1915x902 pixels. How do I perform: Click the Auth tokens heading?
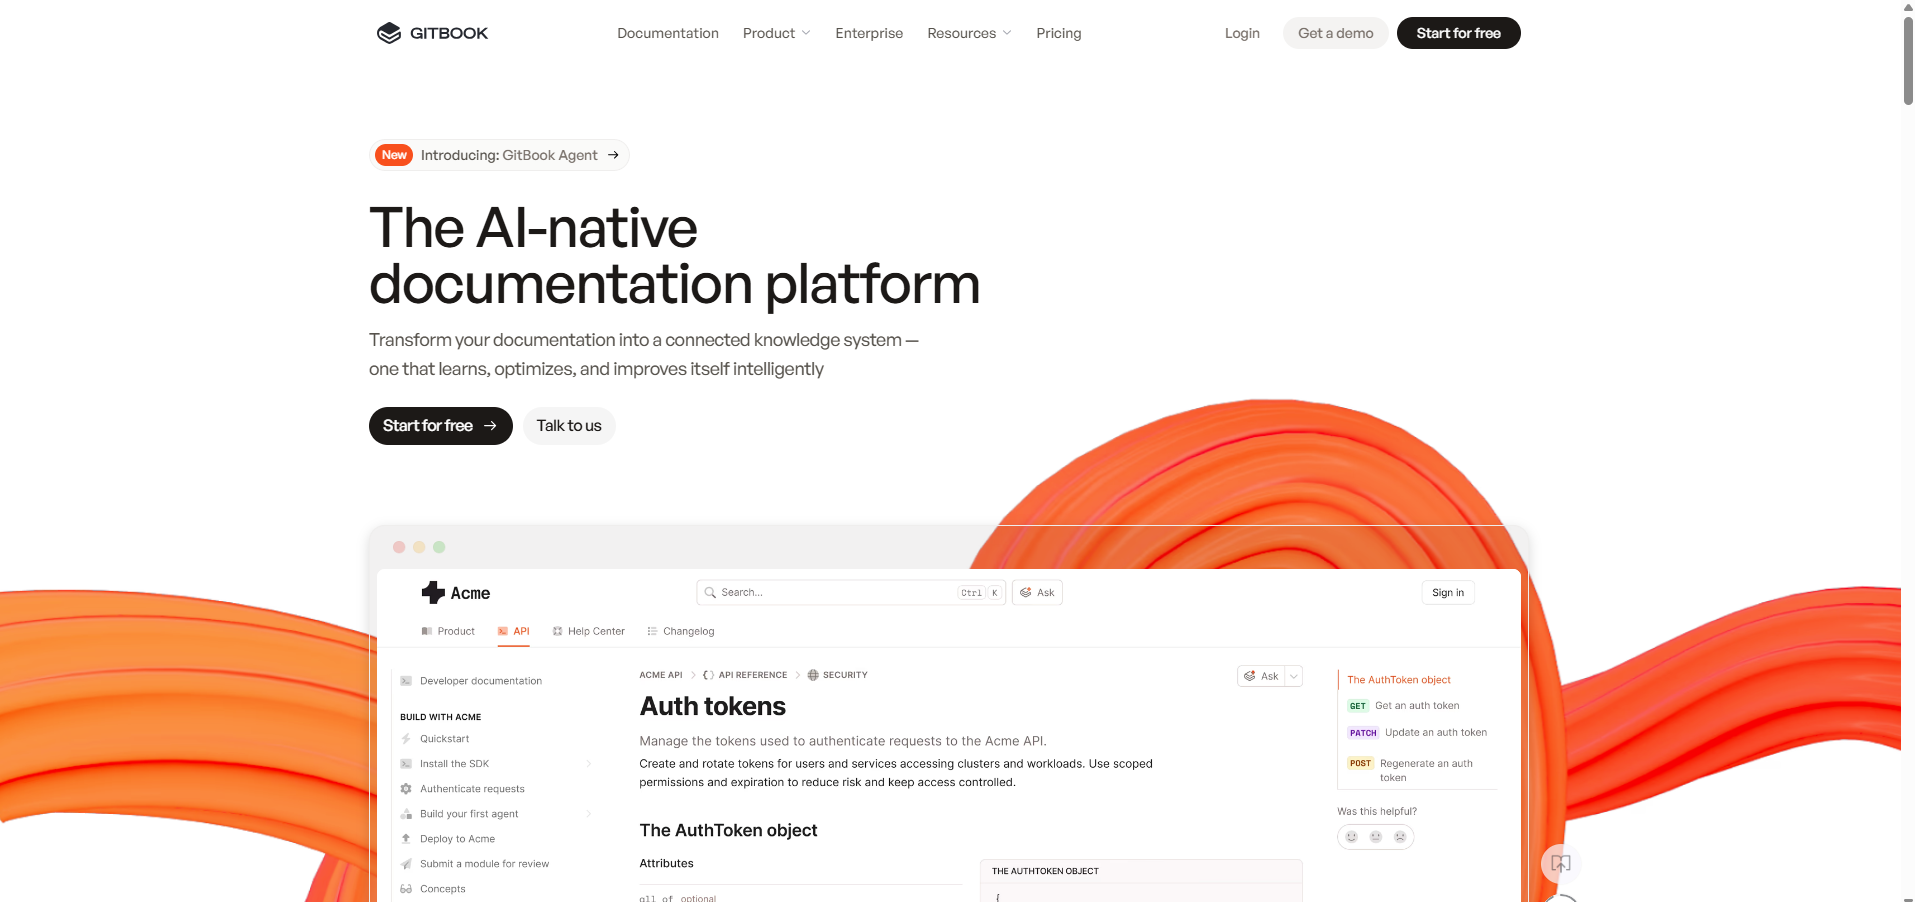(712, 707)
